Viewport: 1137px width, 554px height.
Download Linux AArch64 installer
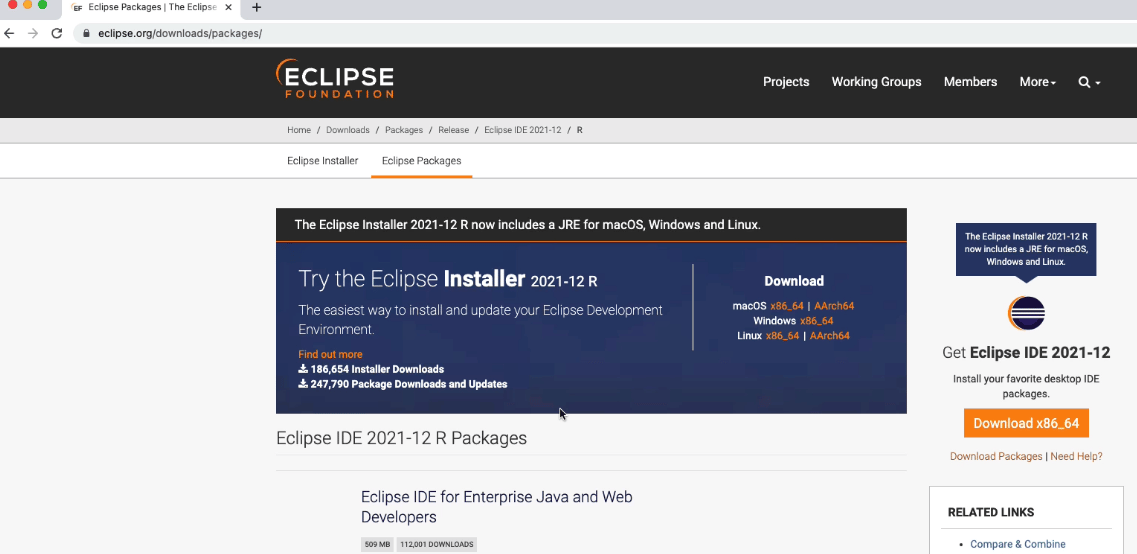point(830,336)
